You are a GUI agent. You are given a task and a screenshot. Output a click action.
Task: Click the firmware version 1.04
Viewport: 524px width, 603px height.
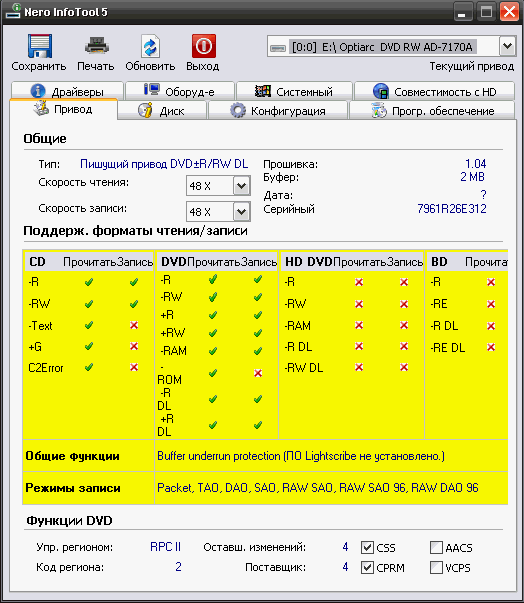pos(476,164)
